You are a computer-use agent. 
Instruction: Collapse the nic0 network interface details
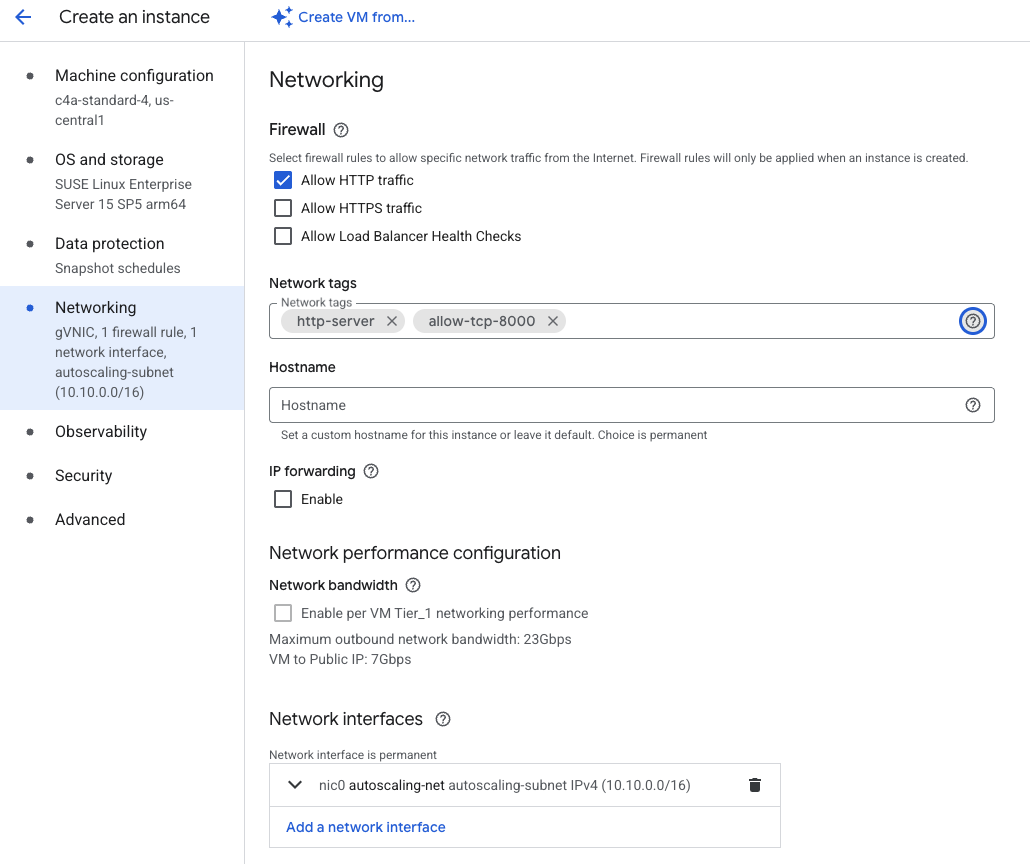pyautogui.click(x=294, y=785)
